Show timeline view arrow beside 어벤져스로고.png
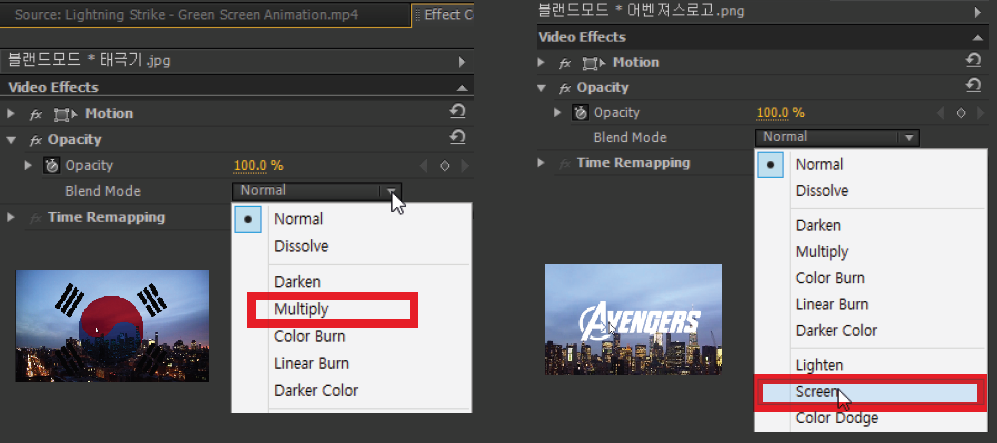The width and height of the screenshot is (997, 443). [978, 11]
